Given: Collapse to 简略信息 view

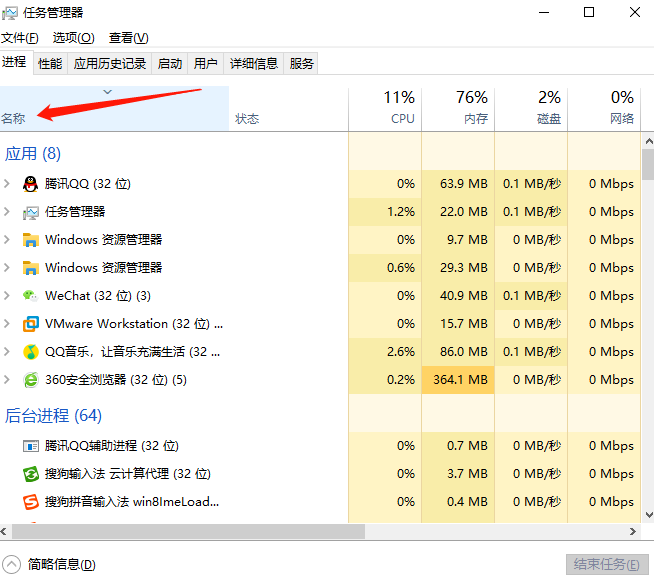Looking at the screenshot, I should click(50, 565).
